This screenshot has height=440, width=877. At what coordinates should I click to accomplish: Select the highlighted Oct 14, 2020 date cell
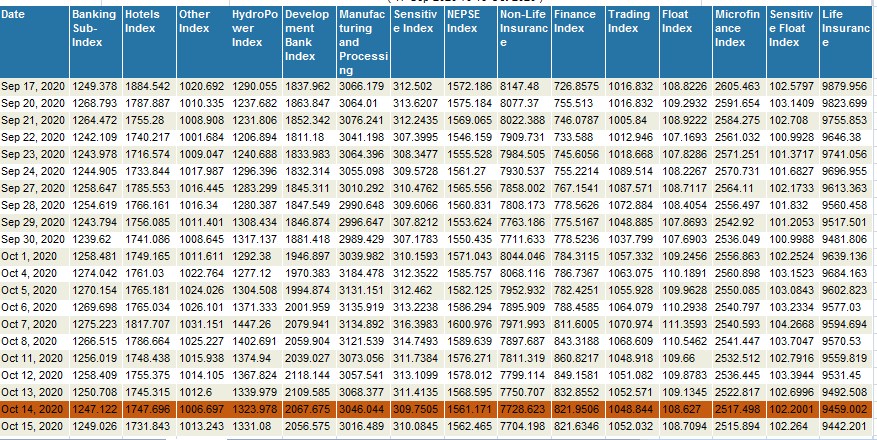(33, 410)
